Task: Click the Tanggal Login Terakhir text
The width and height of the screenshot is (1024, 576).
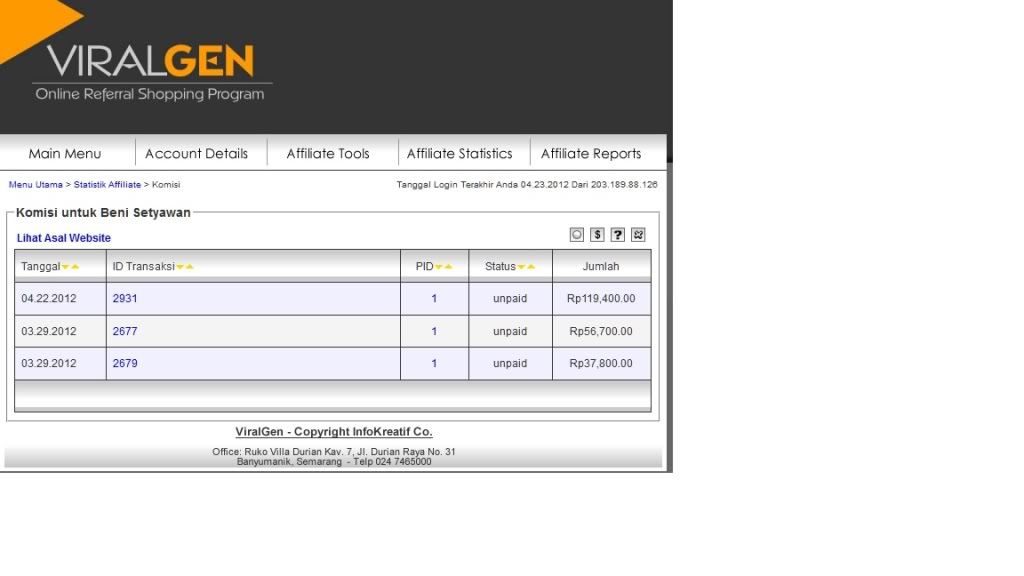Action: tap(527, 185)
